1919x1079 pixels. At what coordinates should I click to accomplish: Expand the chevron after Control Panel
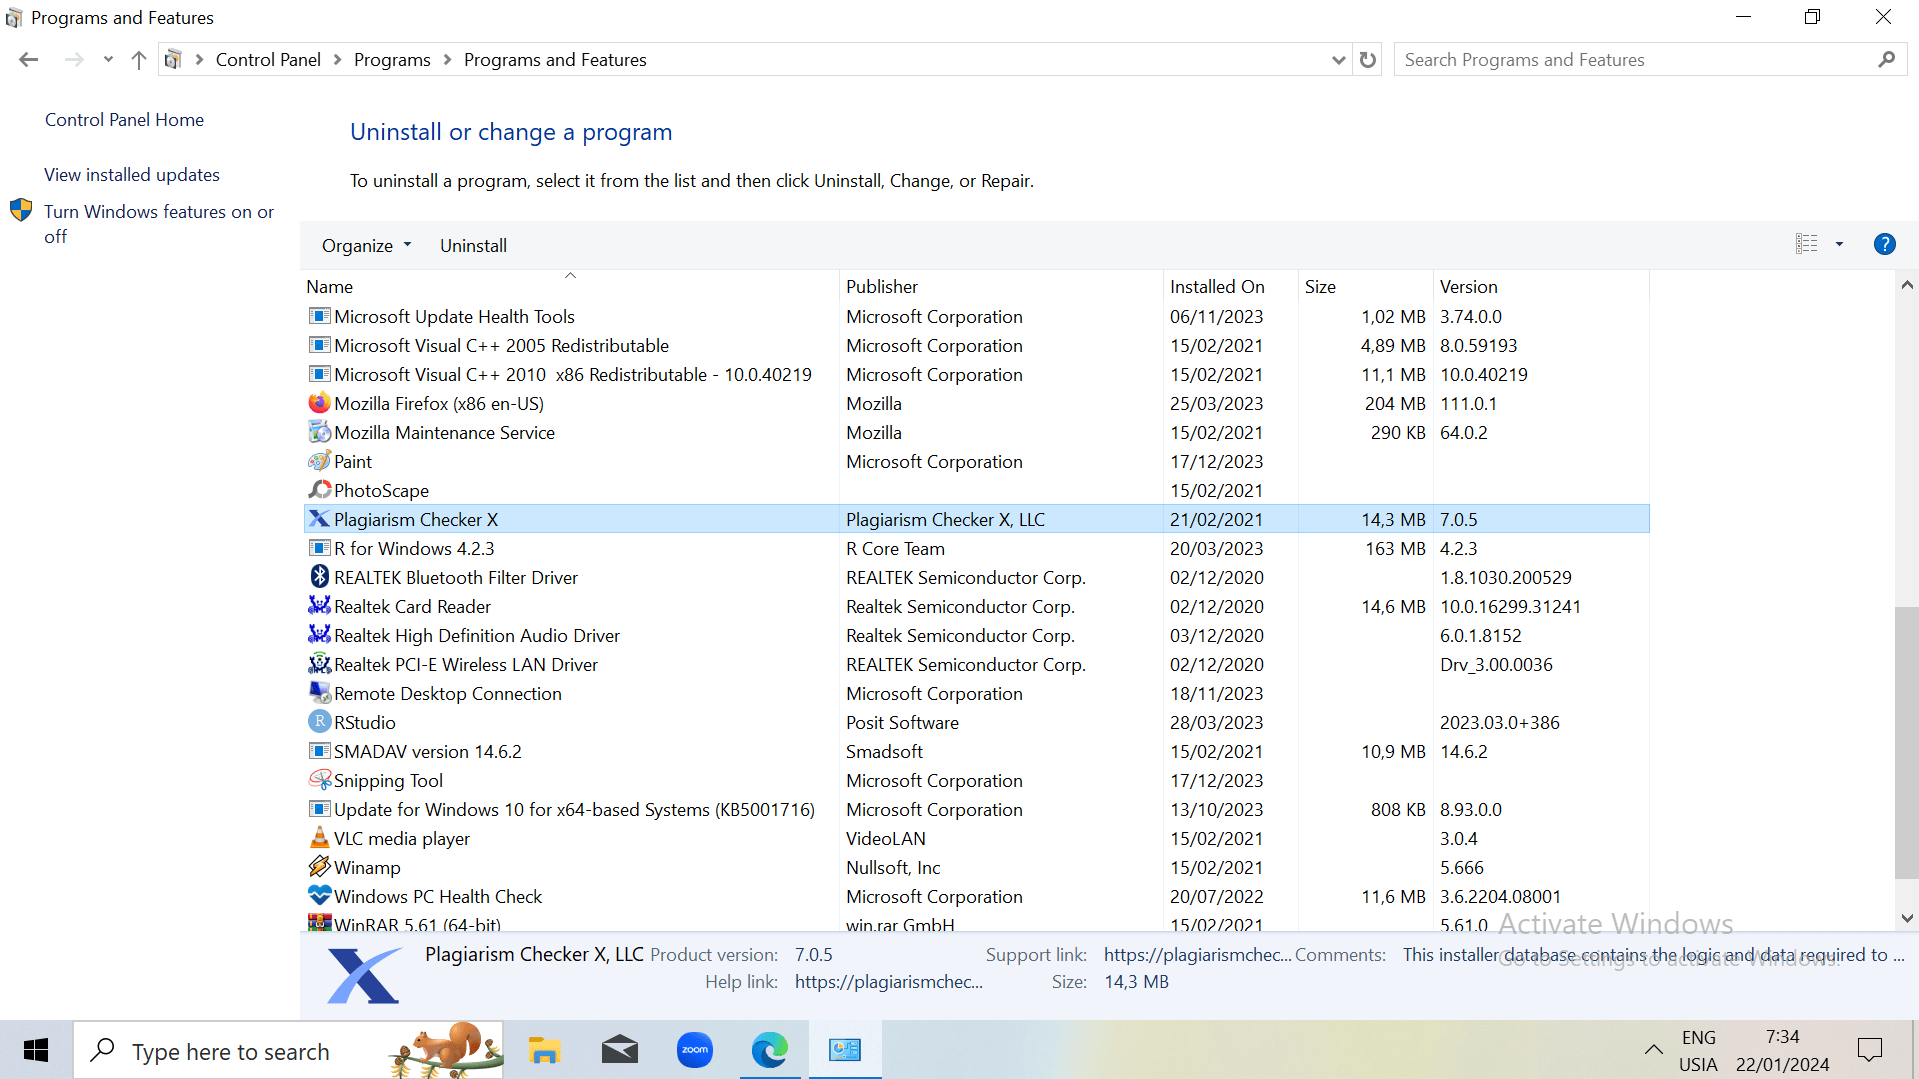pyautogui.click(x=338, y=60)
